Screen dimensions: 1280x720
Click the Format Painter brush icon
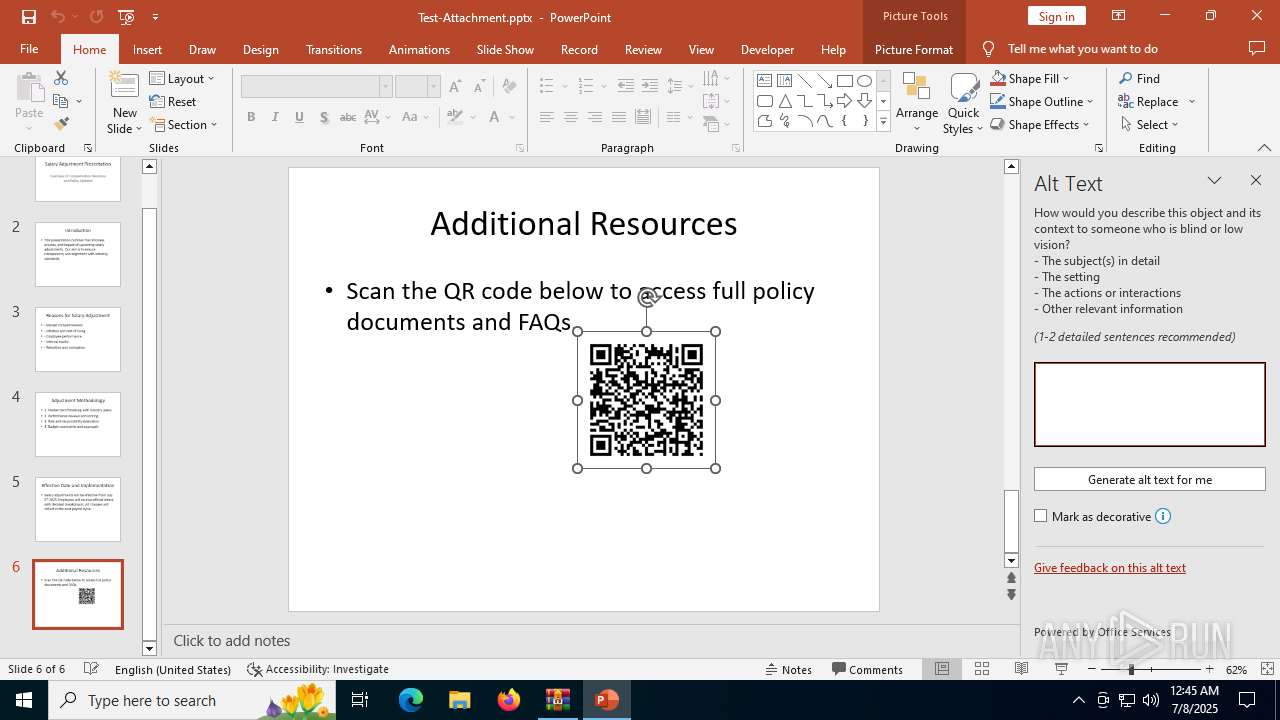tap(61, 124)
